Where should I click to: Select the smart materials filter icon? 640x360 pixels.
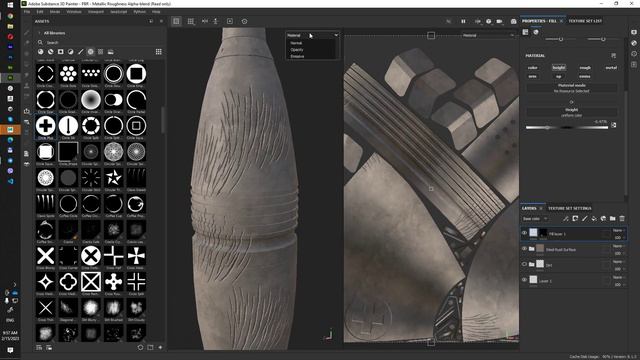click(x=51, y=52)
